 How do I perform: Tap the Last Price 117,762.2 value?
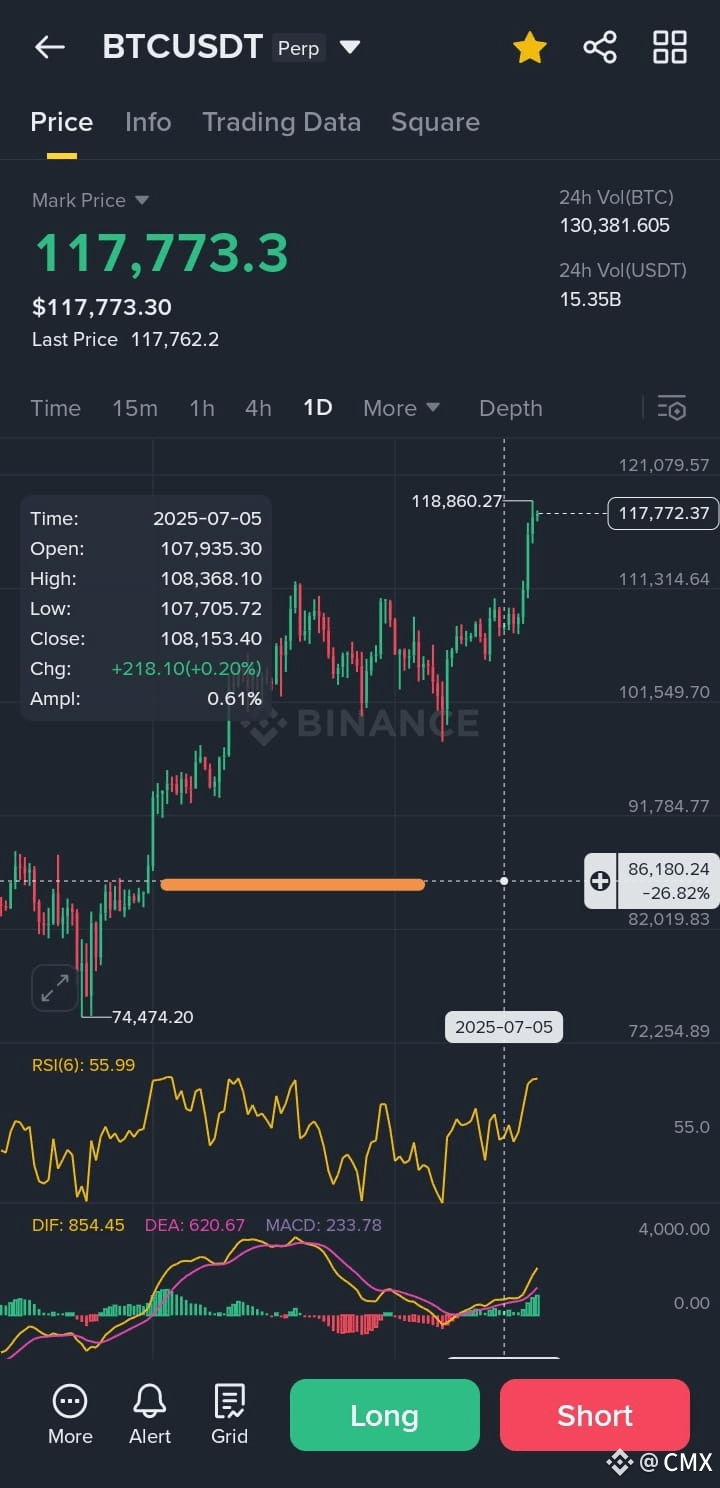click(x=175, y=339)
